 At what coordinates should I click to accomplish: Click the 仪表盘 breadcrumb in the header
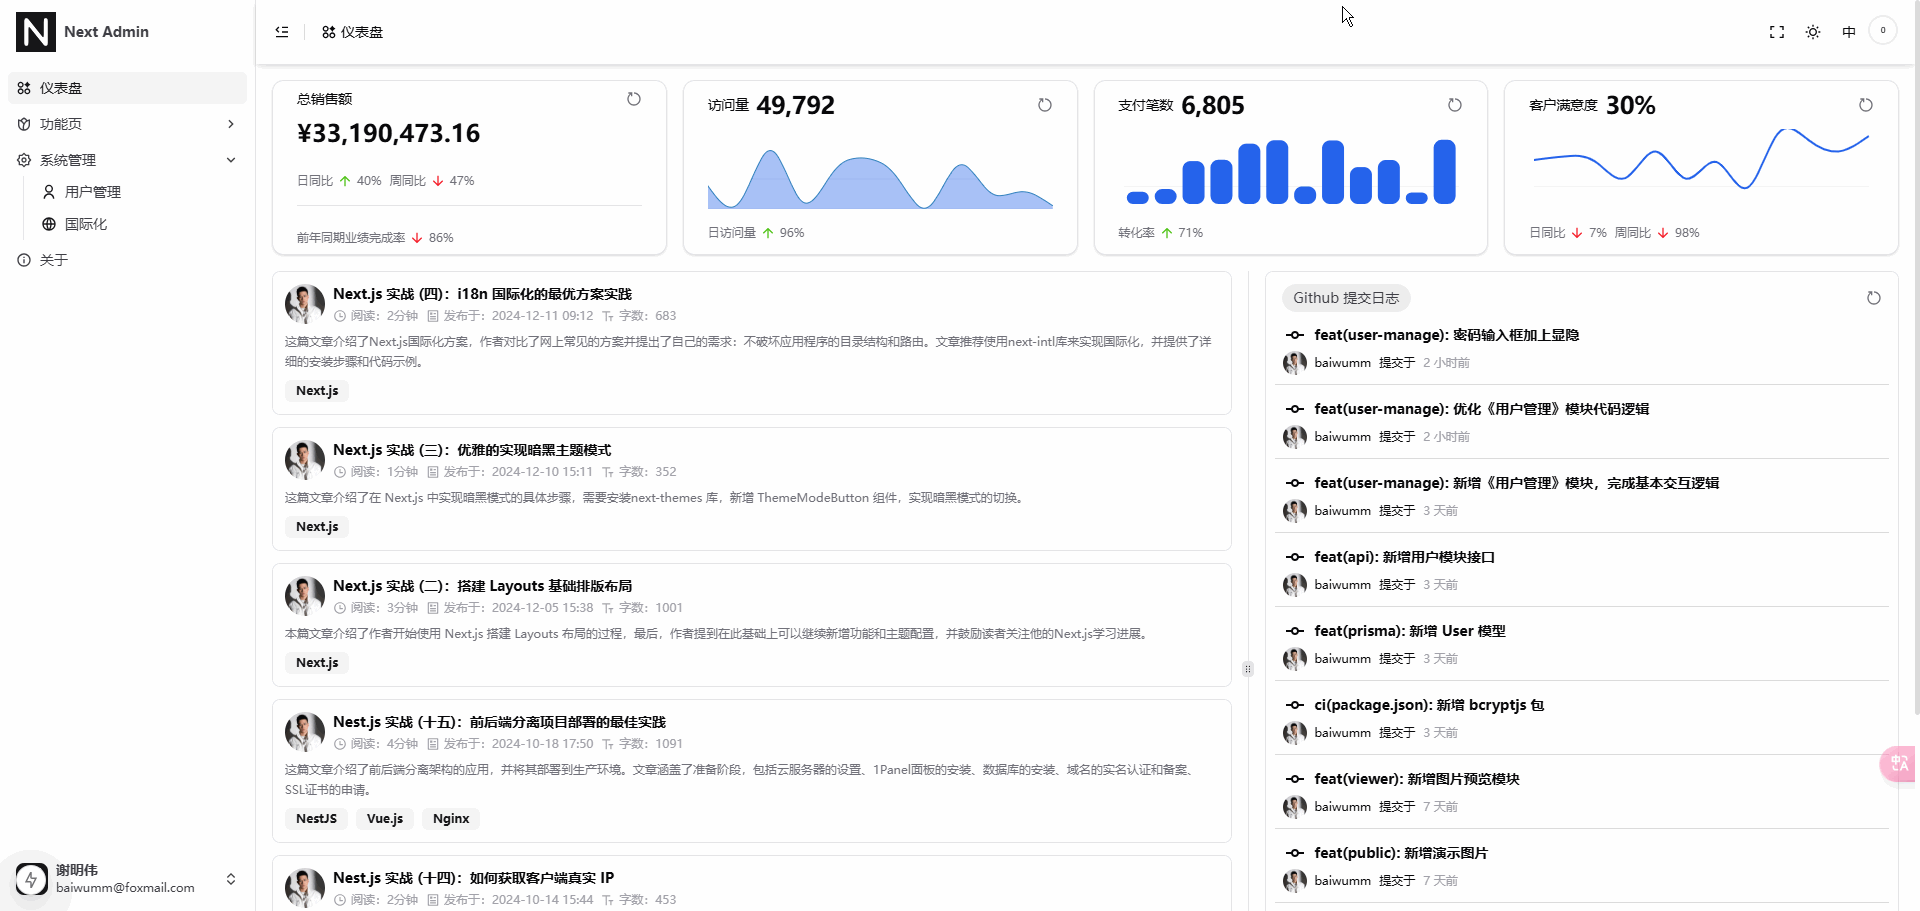(352, 32)
